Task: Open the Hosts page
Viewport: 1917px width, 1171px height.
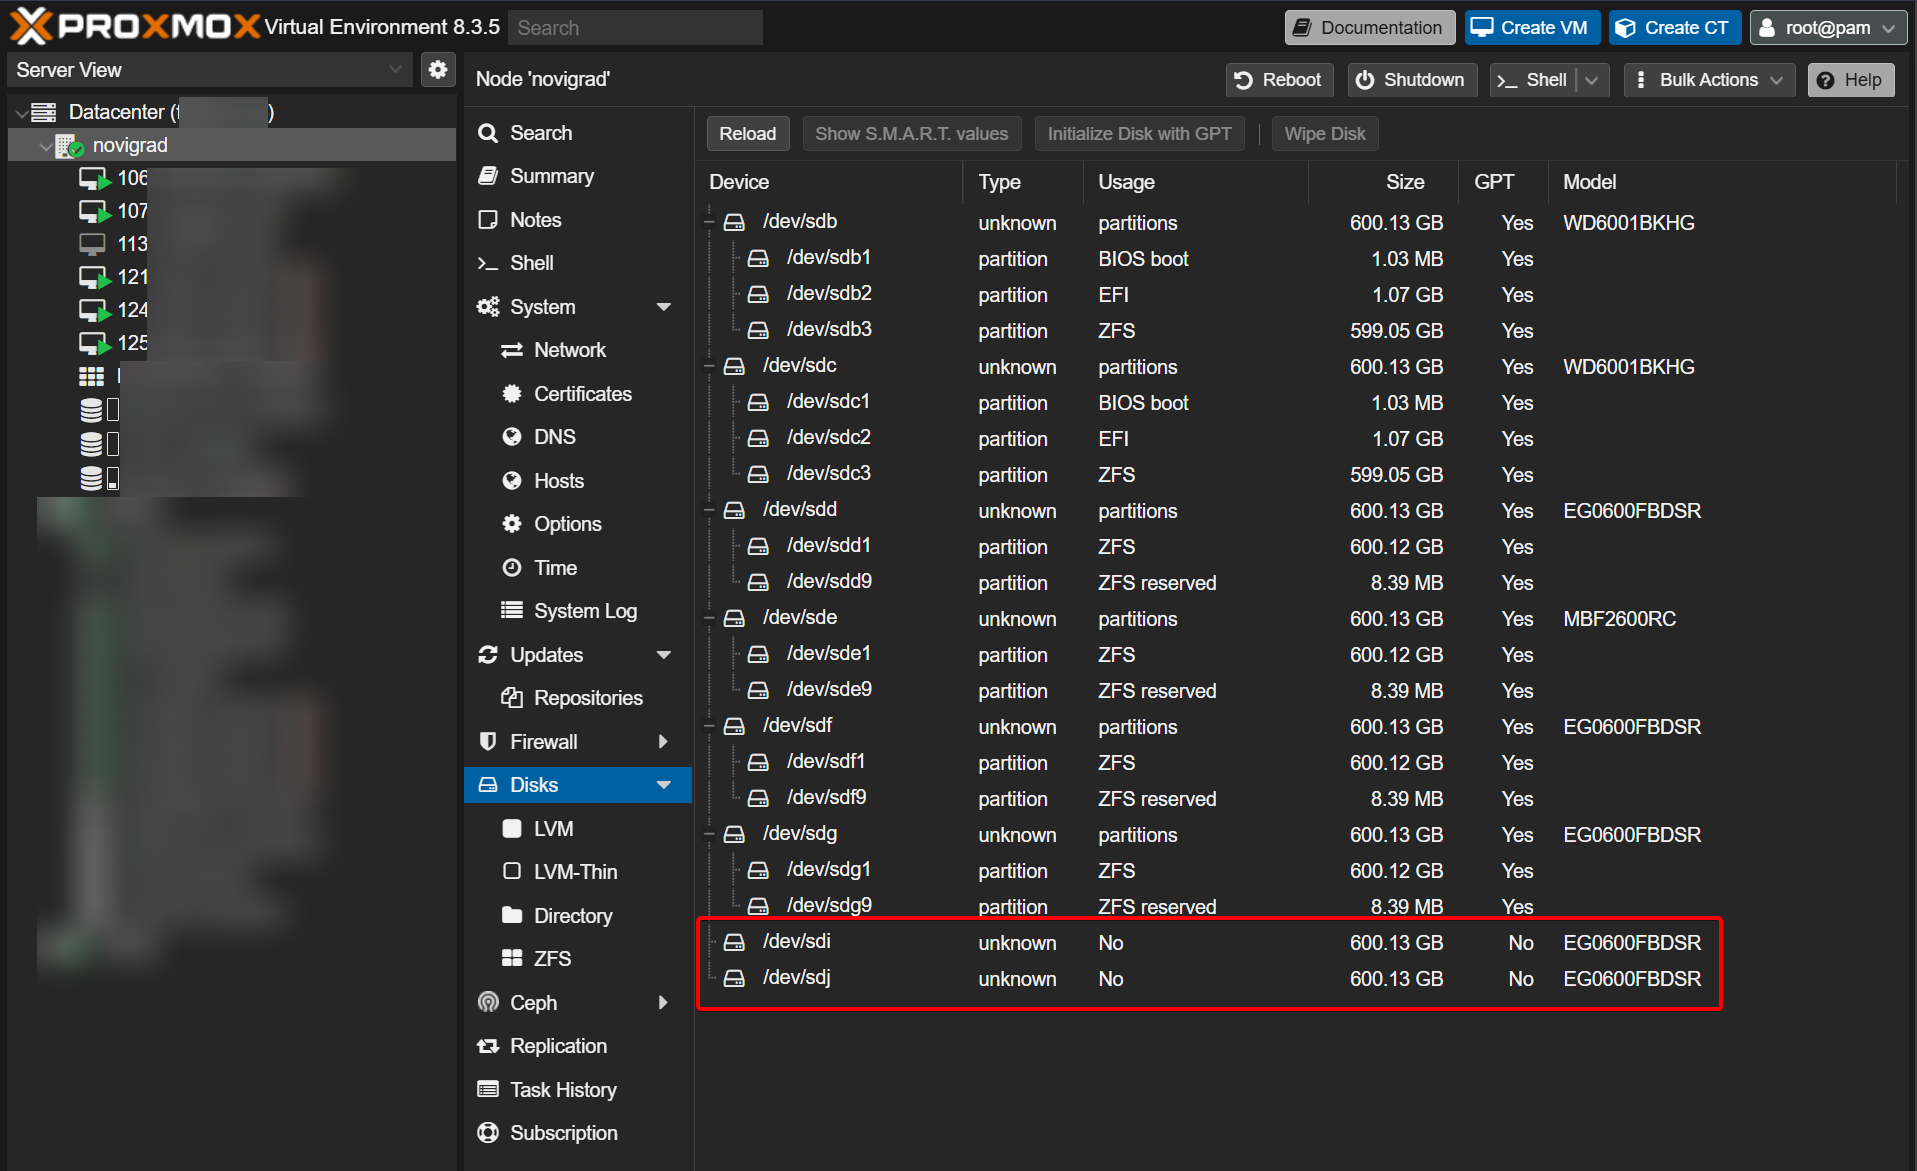Action: (x=559, y=481)
